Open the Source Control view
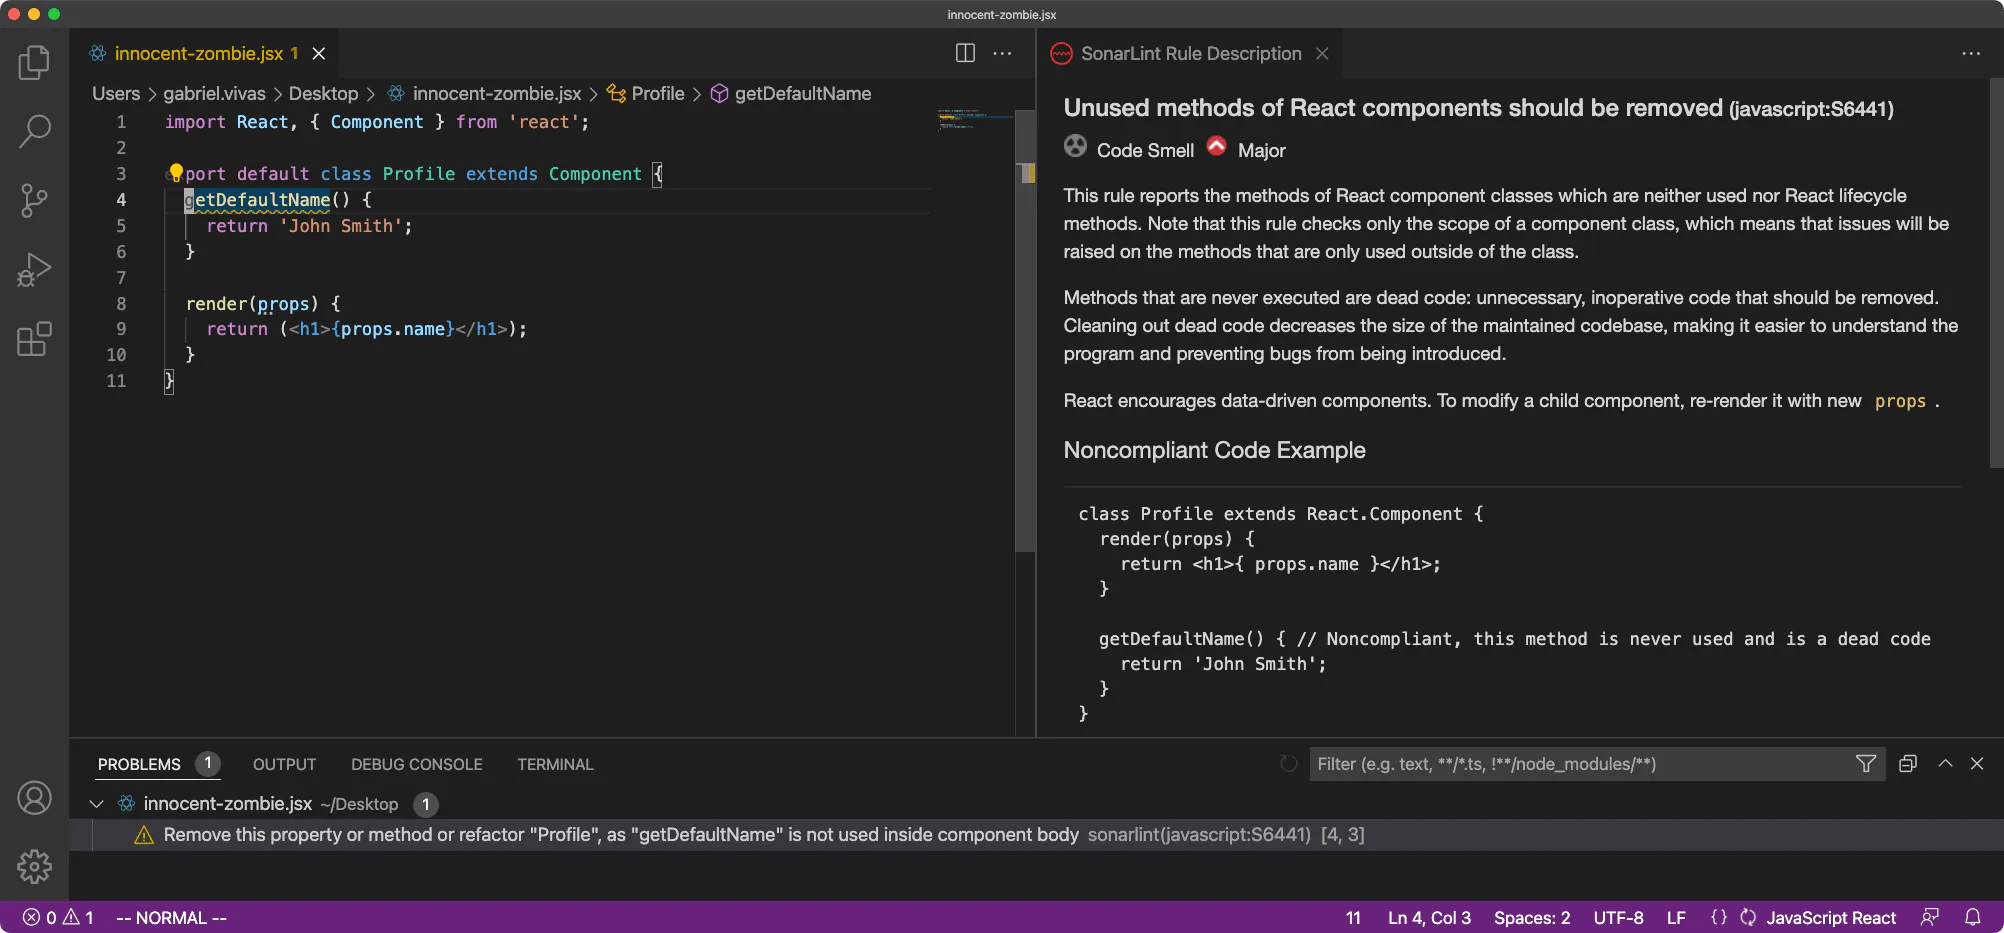The image size is (2004, 933). [34, 200]
